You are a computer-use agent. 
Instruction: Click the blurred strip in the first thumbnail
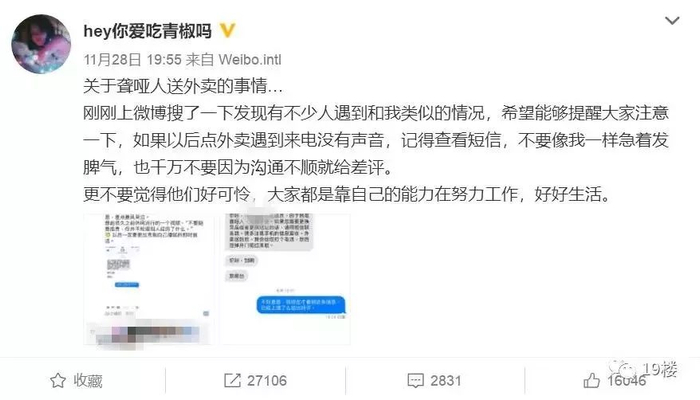coord(149,335)
